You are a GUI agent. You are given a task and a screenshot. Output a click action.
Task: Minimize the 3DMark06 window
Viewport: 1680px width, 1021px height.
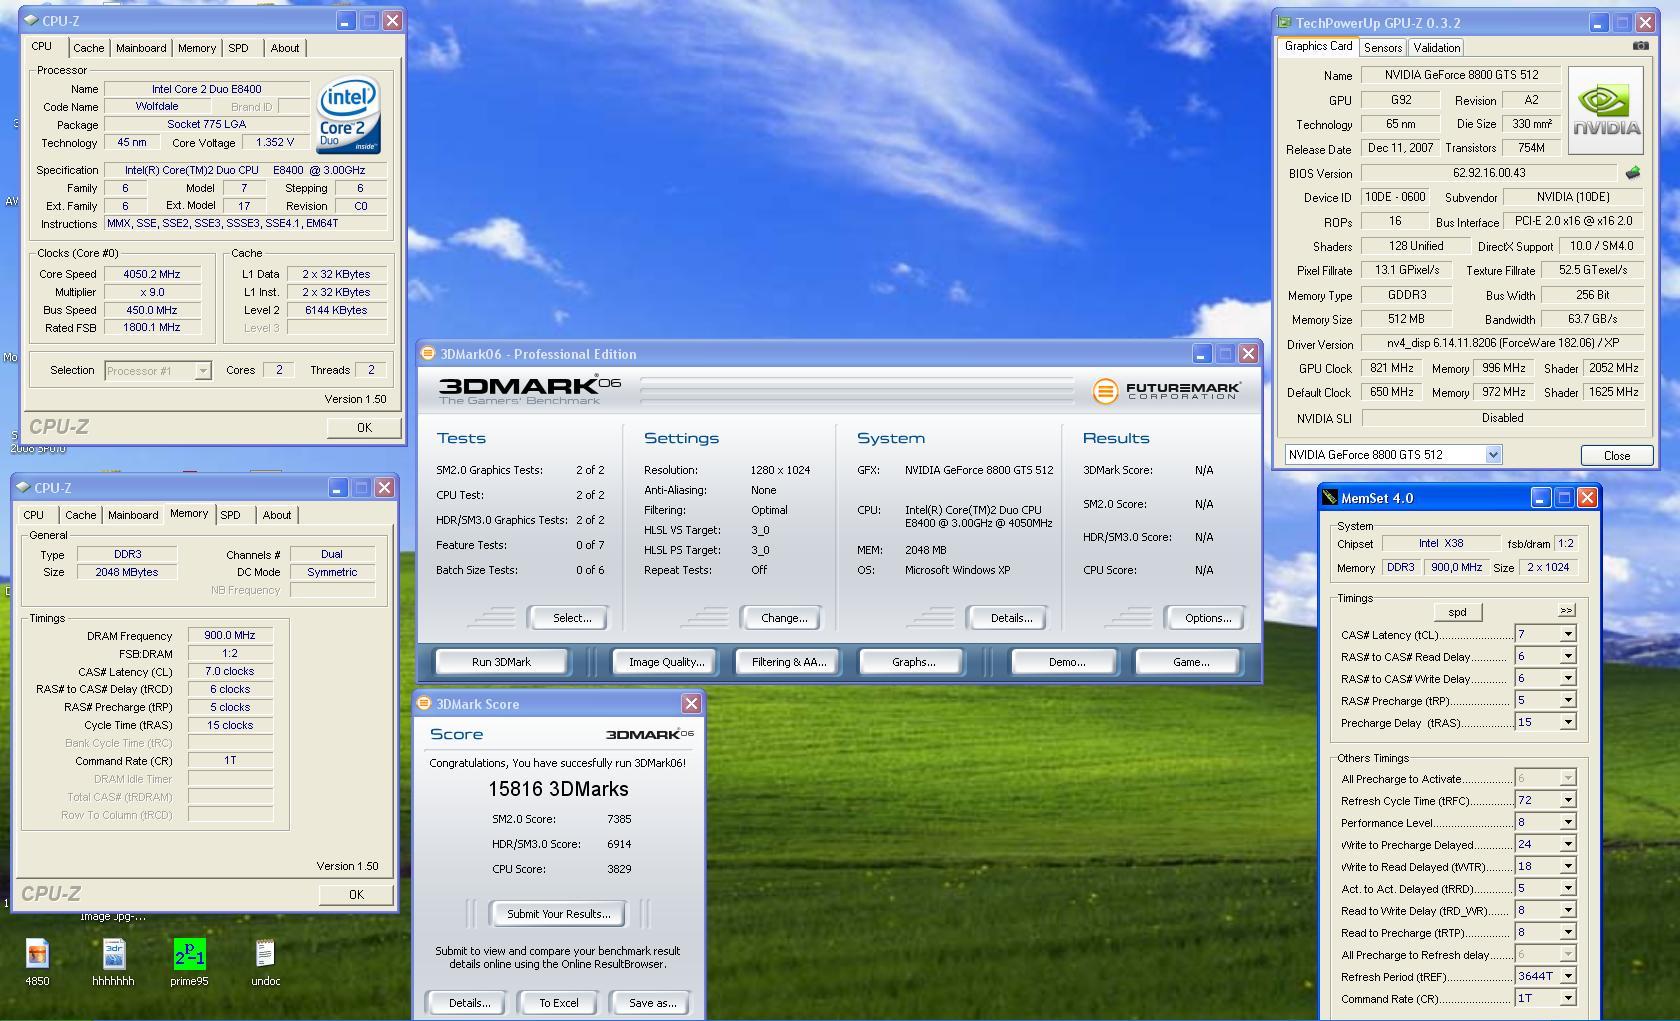coord(1201,354)
